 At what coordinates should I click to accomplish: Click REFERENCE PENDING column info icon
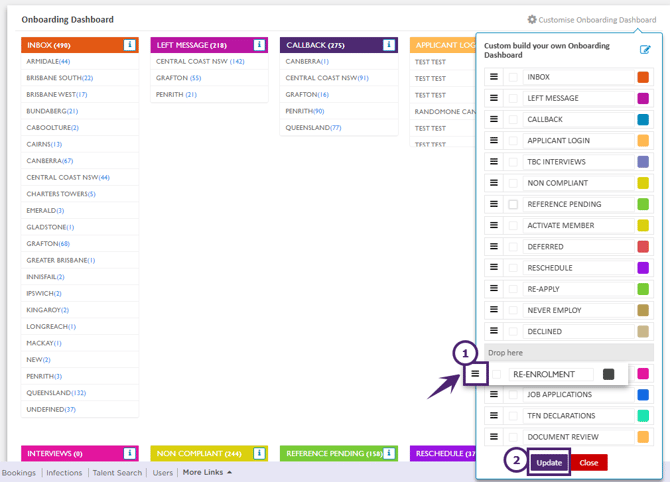click(x=389, y=453)
